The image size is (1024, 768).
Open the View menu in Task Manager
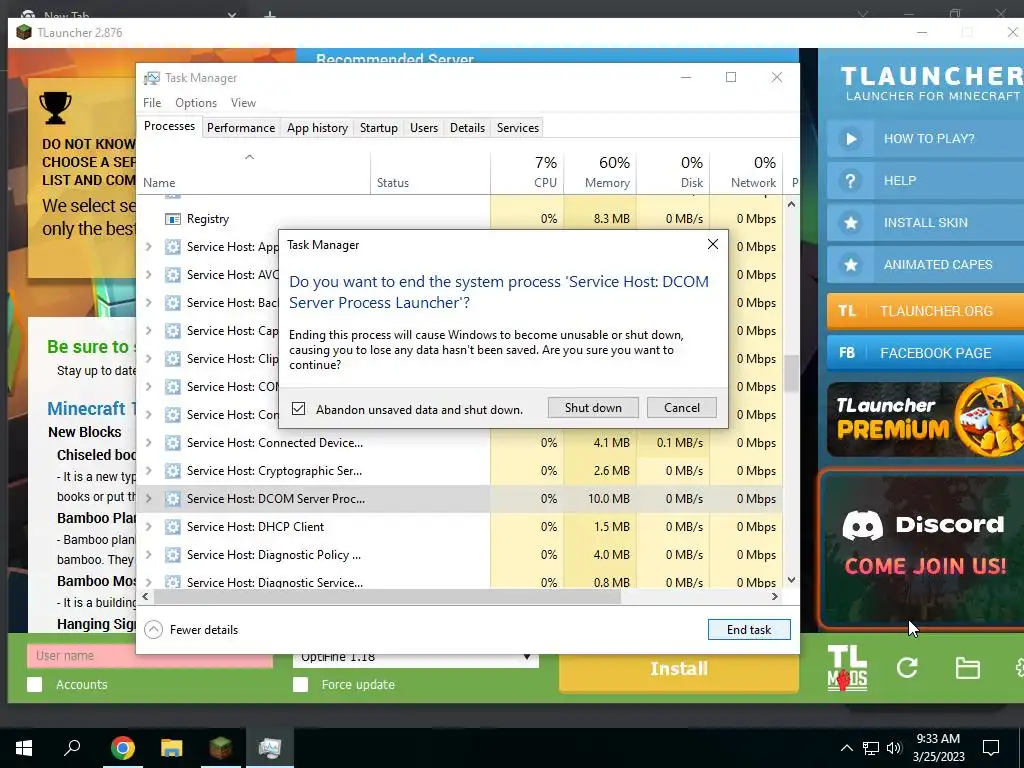243,103
